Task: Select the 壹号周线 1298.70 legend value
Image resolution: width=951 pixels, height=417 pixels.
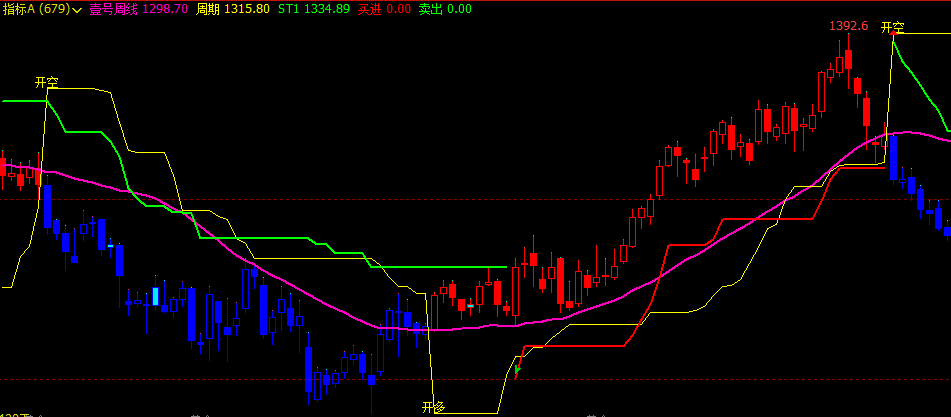Action: pyautogui.click(x=139, y=9)
